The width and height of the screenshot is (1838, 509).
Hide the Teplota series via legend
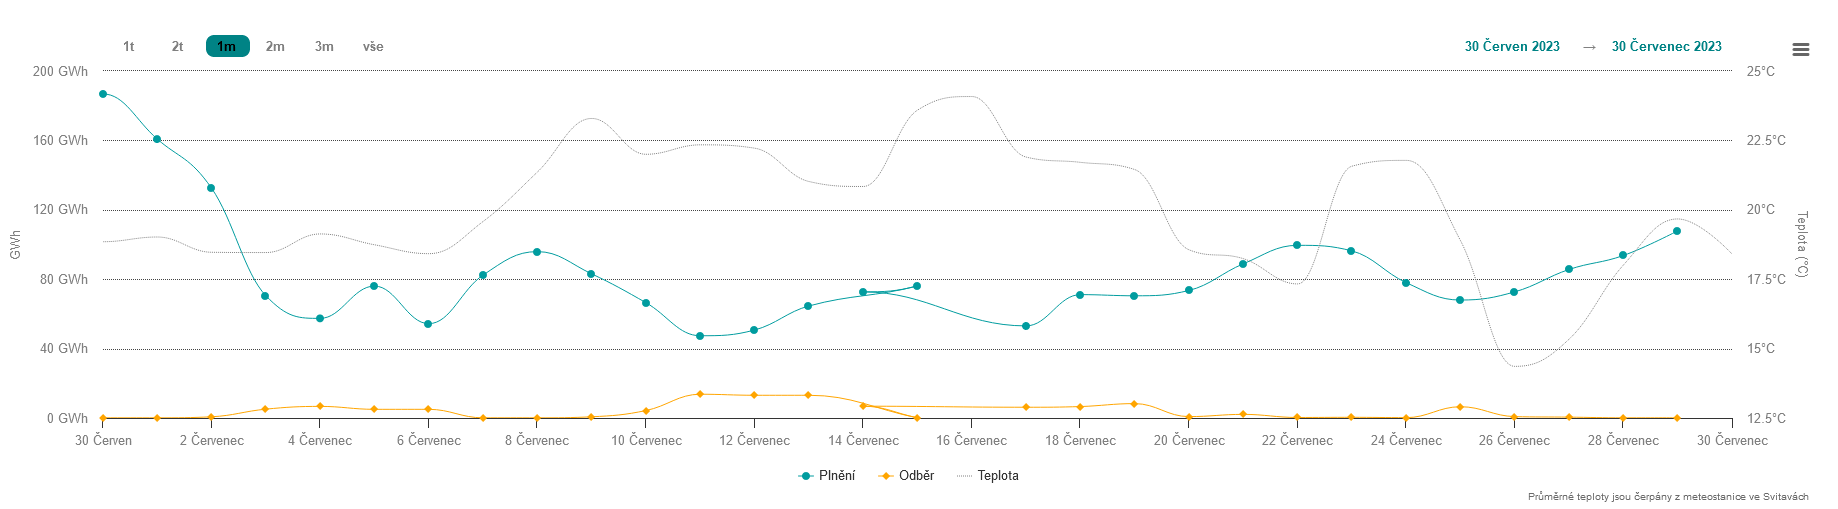tap(998, 476)
